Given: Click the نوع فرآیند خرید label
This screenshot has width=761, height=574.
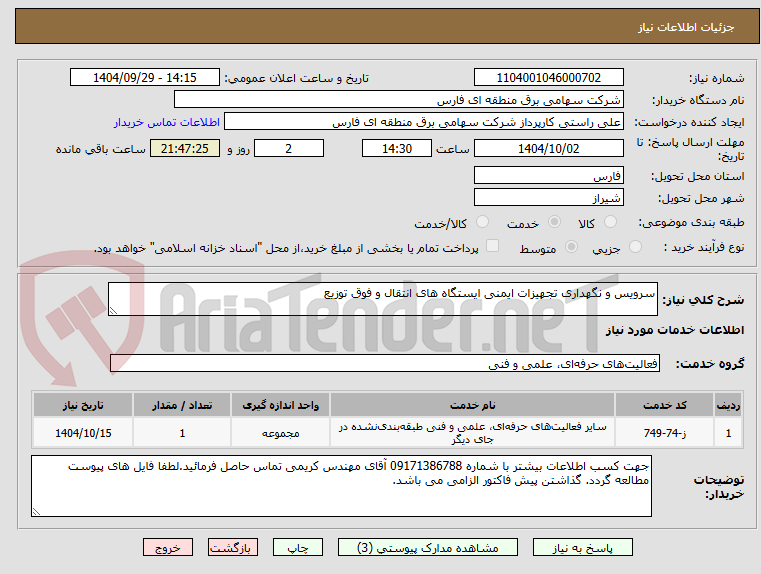Looking at the screenshot, I should click(704, 247).
